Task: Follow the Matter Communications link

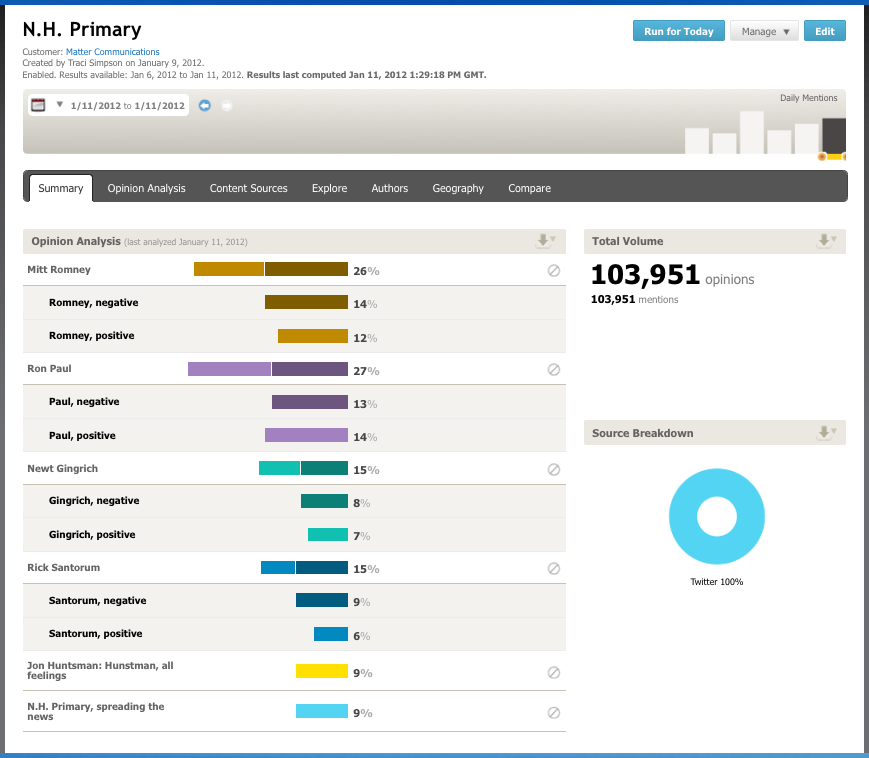Action: [x=112, y=52]
